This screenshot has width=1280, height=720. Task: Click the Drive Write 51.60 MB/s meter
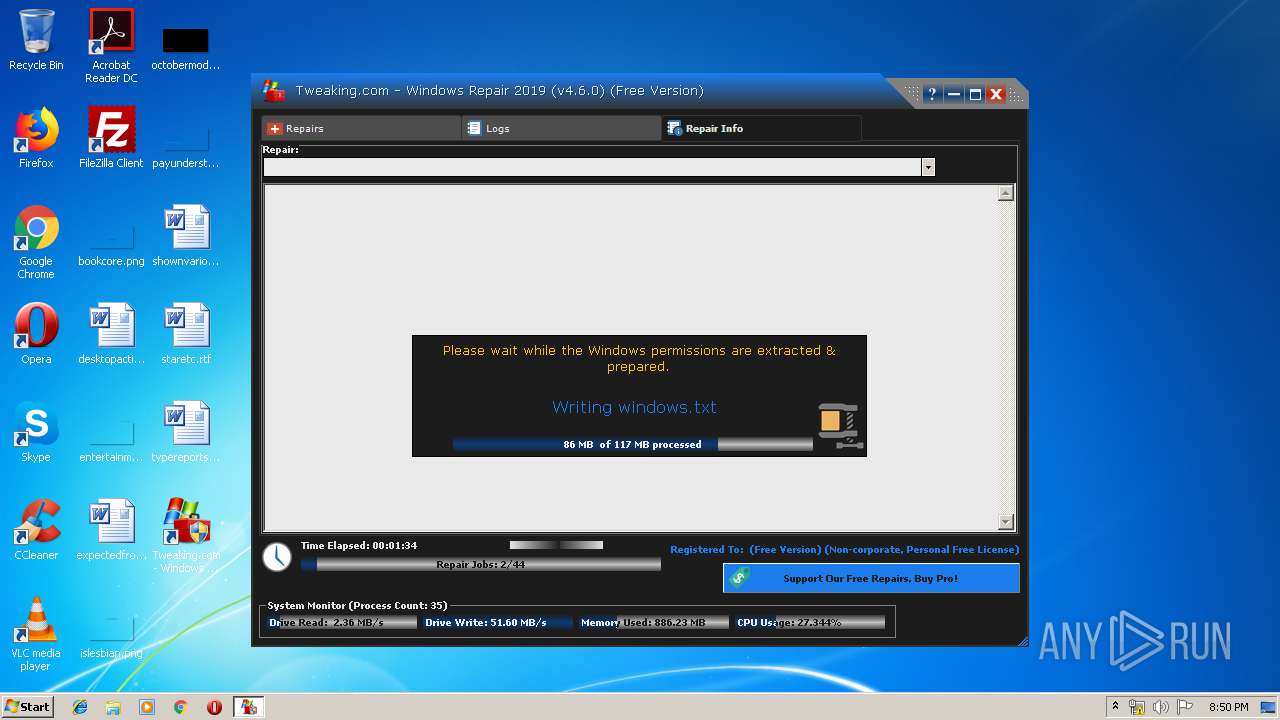click(x=498, y=622)
